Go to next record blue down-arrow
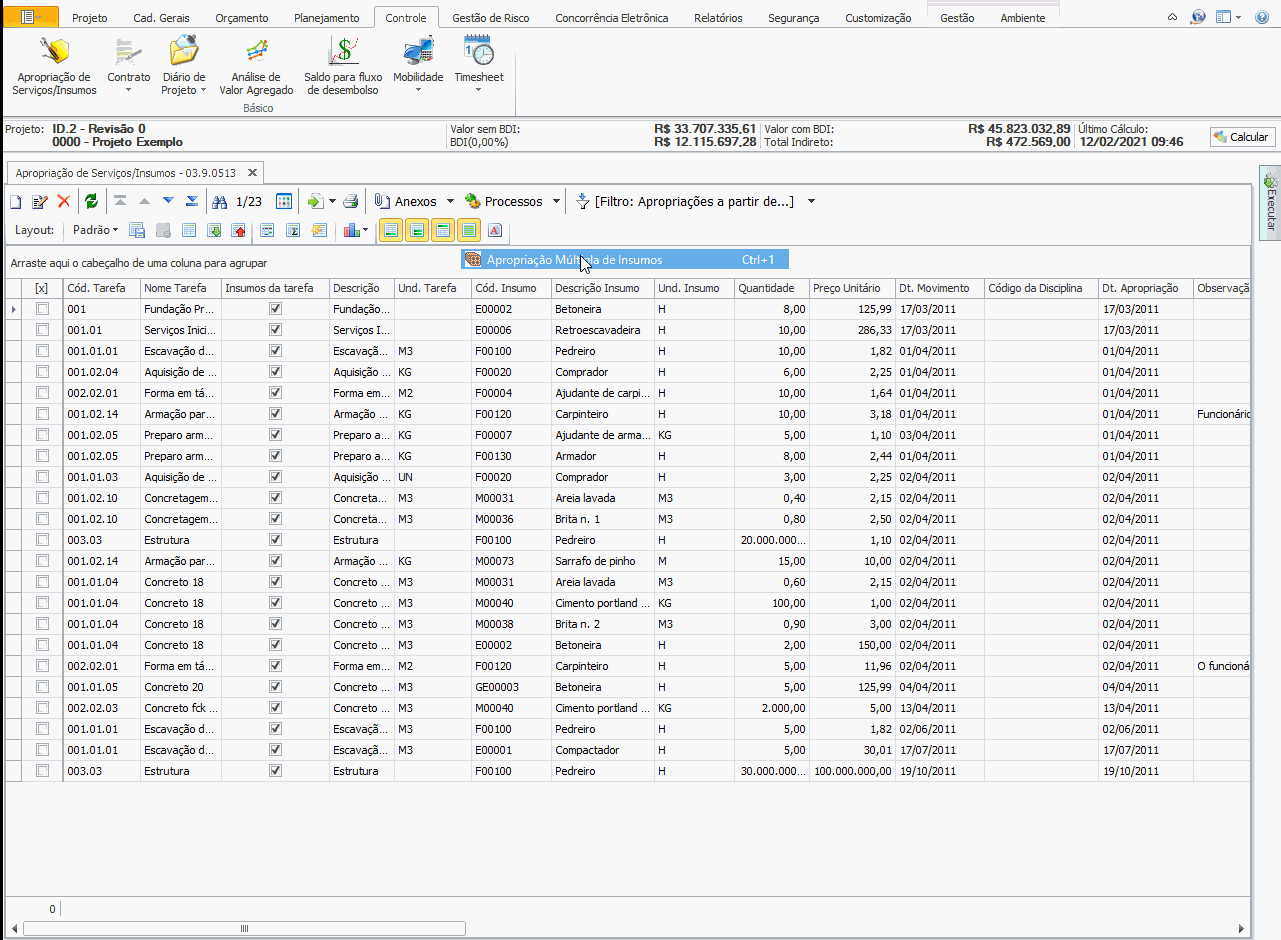 [x=168, y=202]
